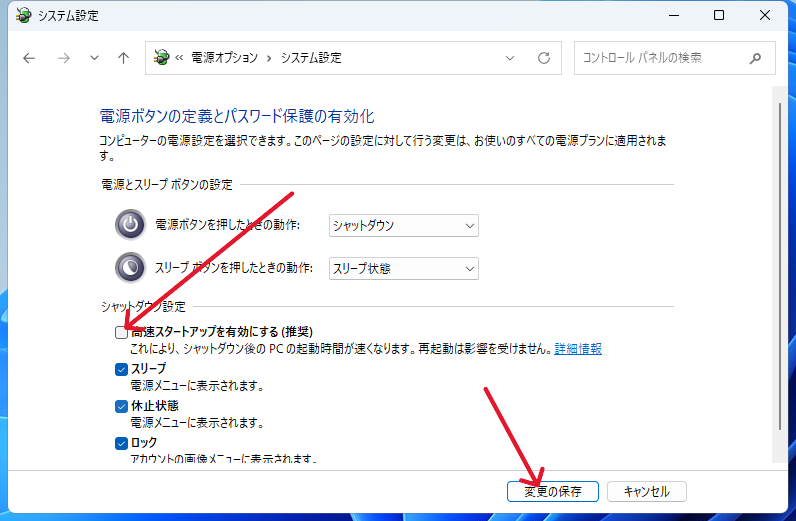796x521 pixels.
Task: Open the シャットダウン power button dropdown
Action: (x=403, y=226)
